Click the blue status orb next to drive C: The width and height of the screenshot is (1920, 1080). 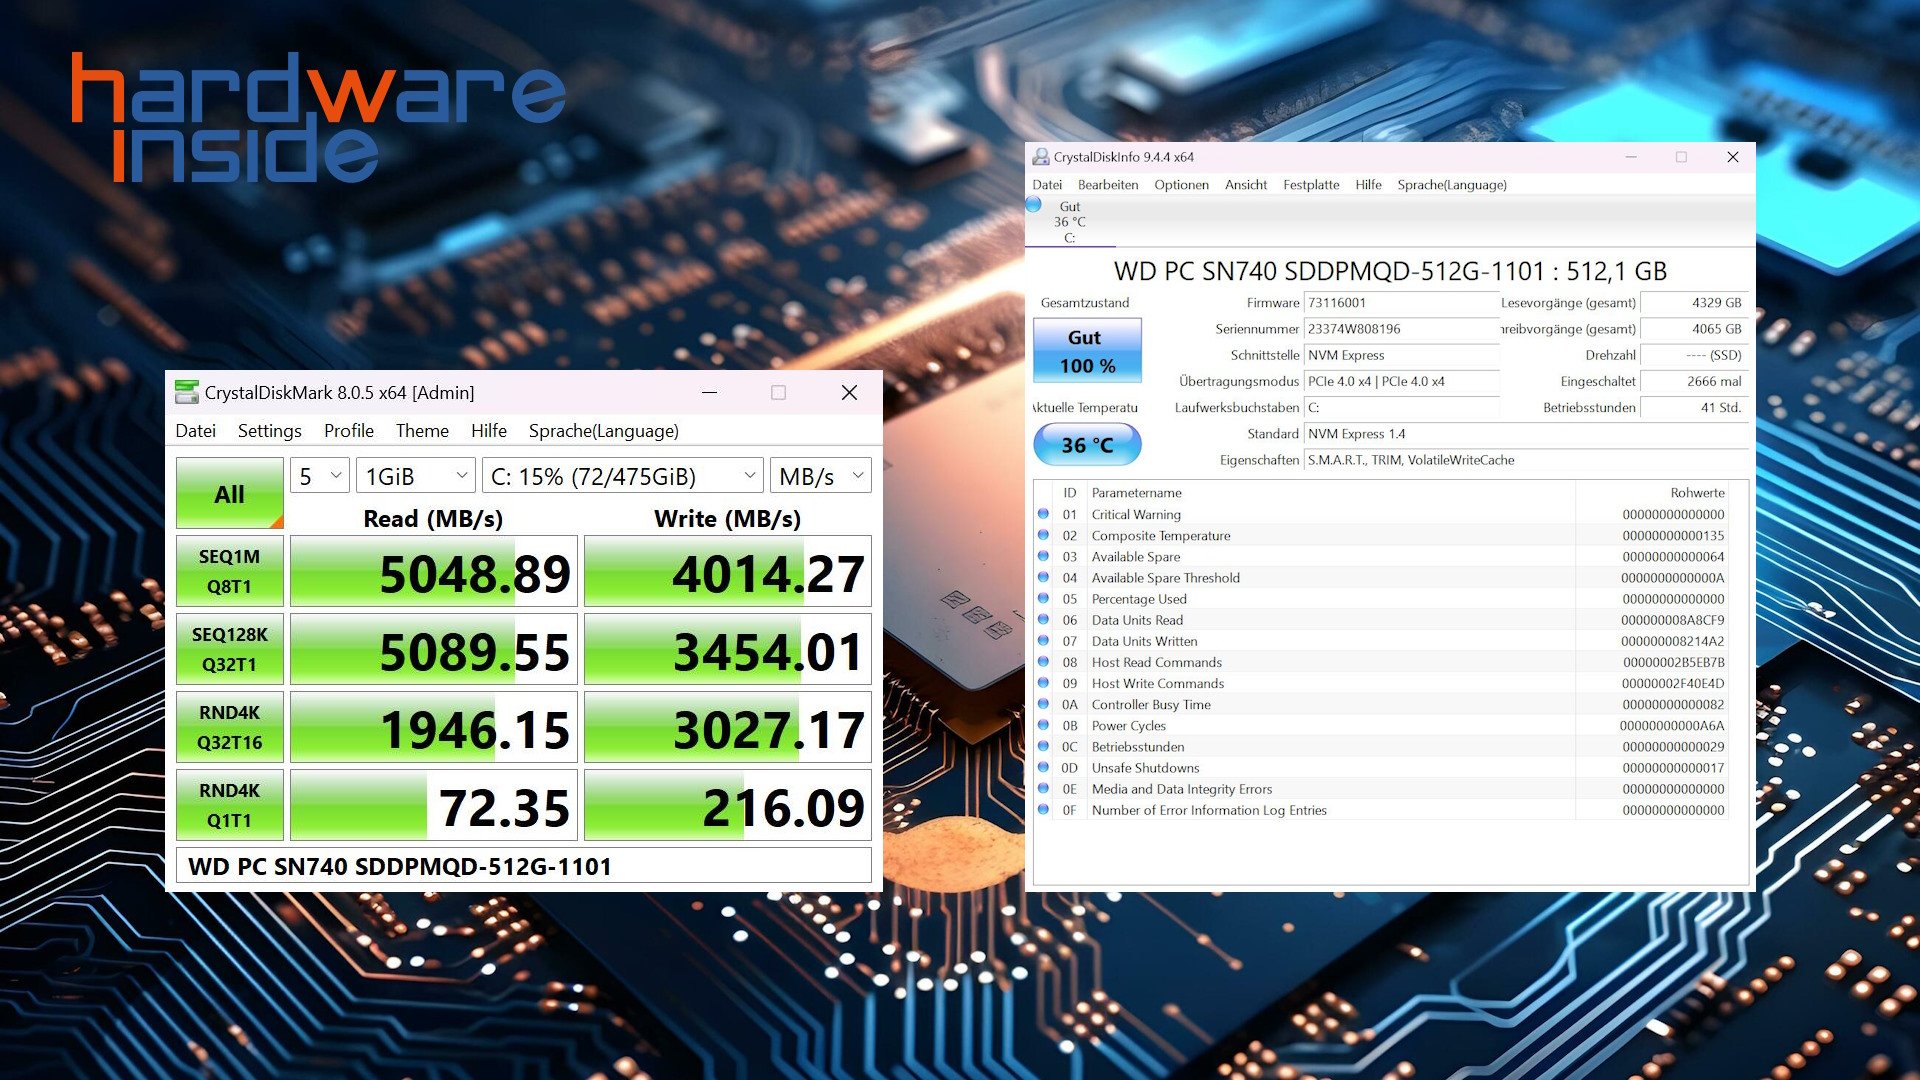point(1034,205)
